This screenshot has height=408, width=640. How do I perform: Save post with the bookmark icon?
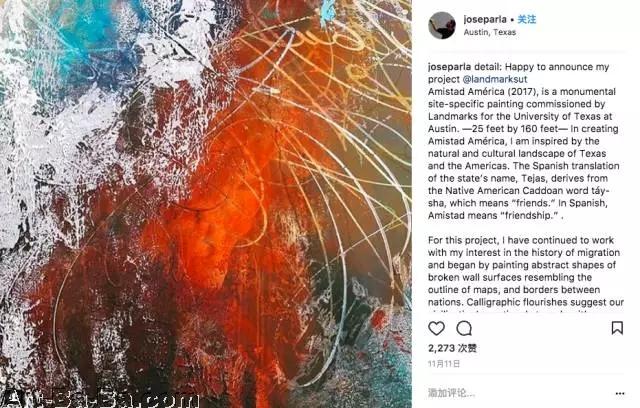617,328
